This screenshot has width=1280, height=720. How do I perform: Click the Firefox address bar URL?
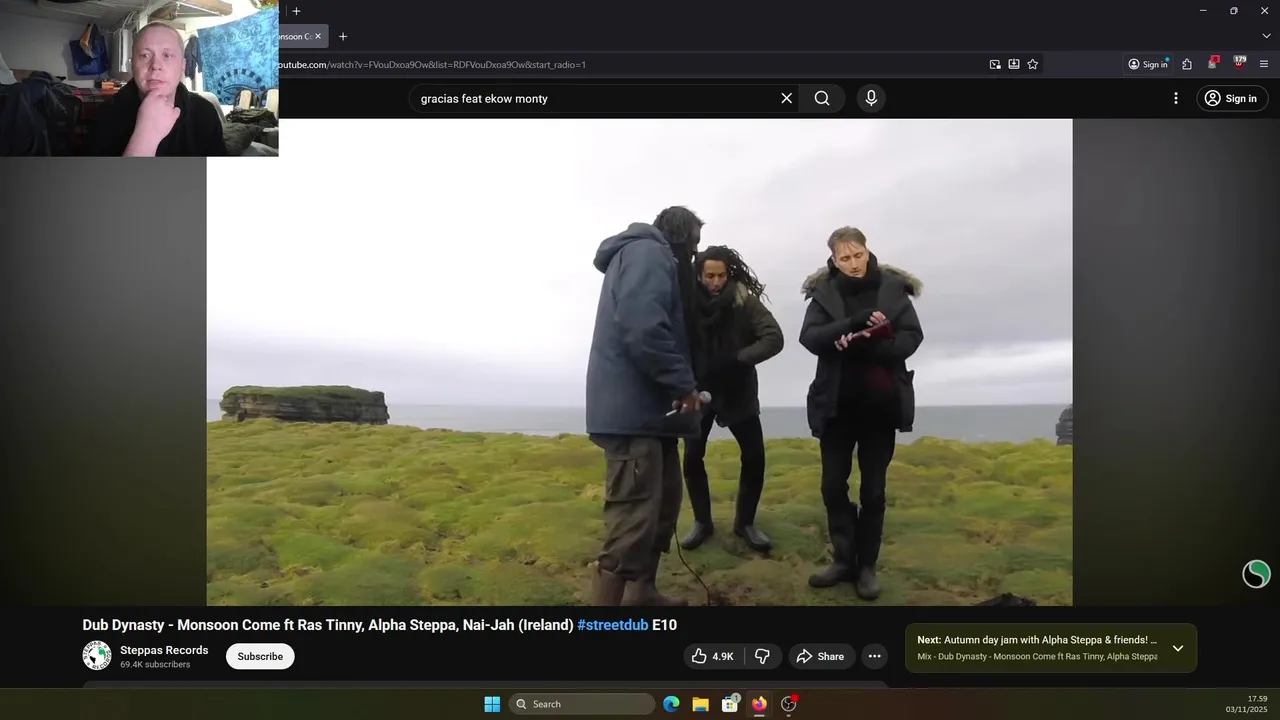432,64
